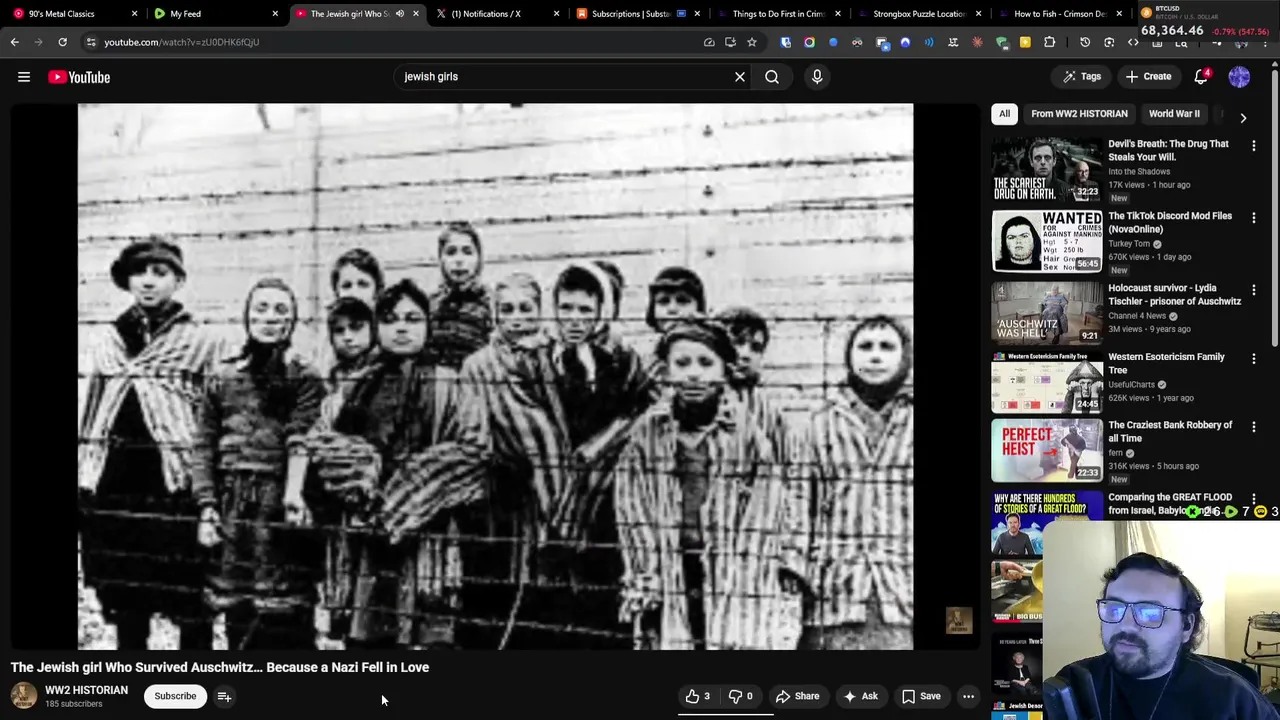Screen dimensions: 1280x720
Task: Click the Share button
Action: point(797,696)
